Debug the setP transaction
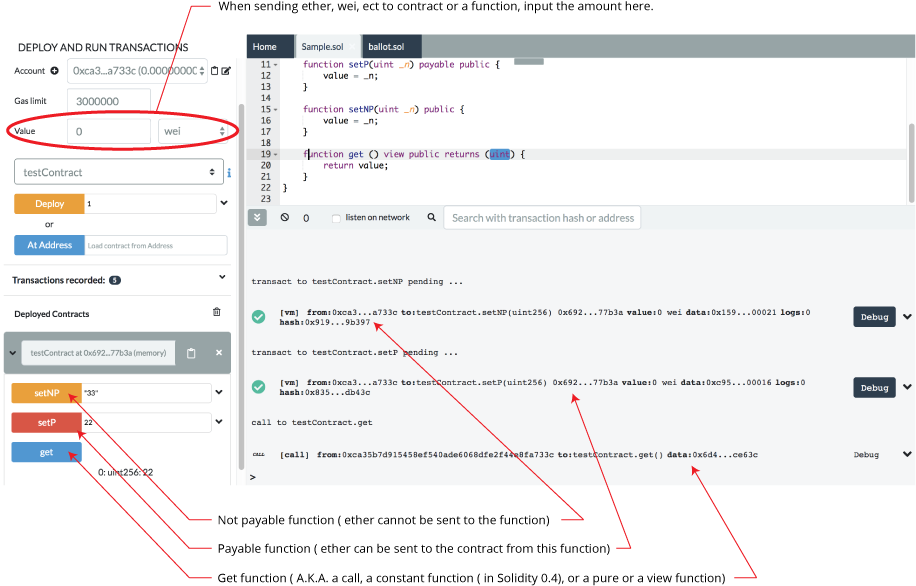Viewport: 916px width, 586px height. tap(874, 387)
